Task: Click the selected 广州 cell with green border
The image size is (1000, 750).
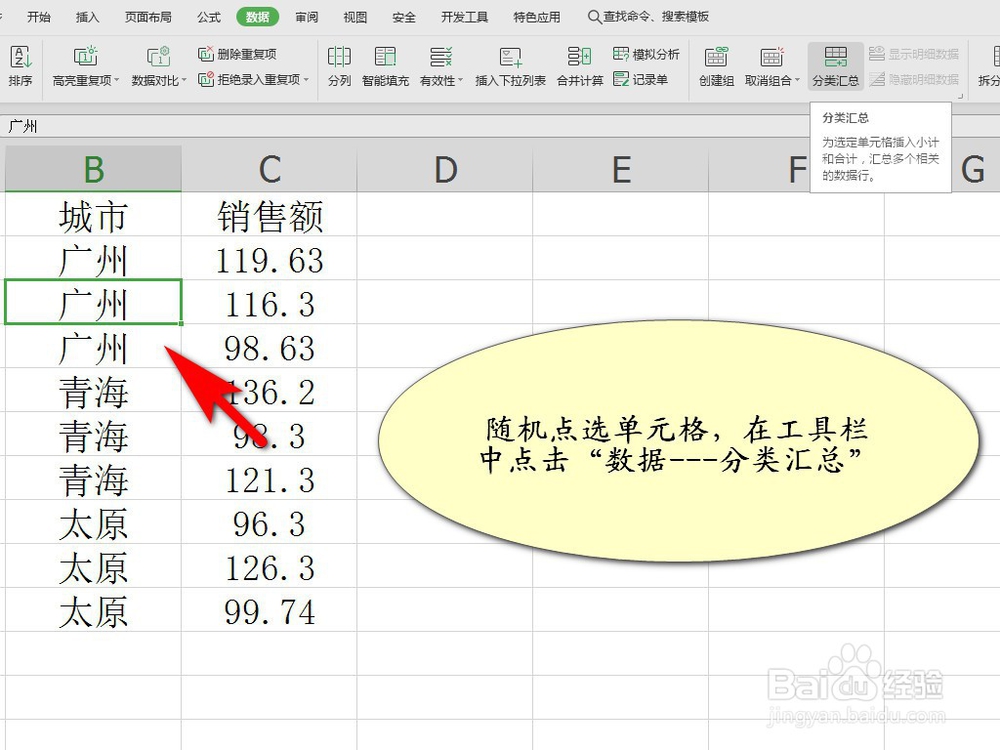Action: [94, 302]
